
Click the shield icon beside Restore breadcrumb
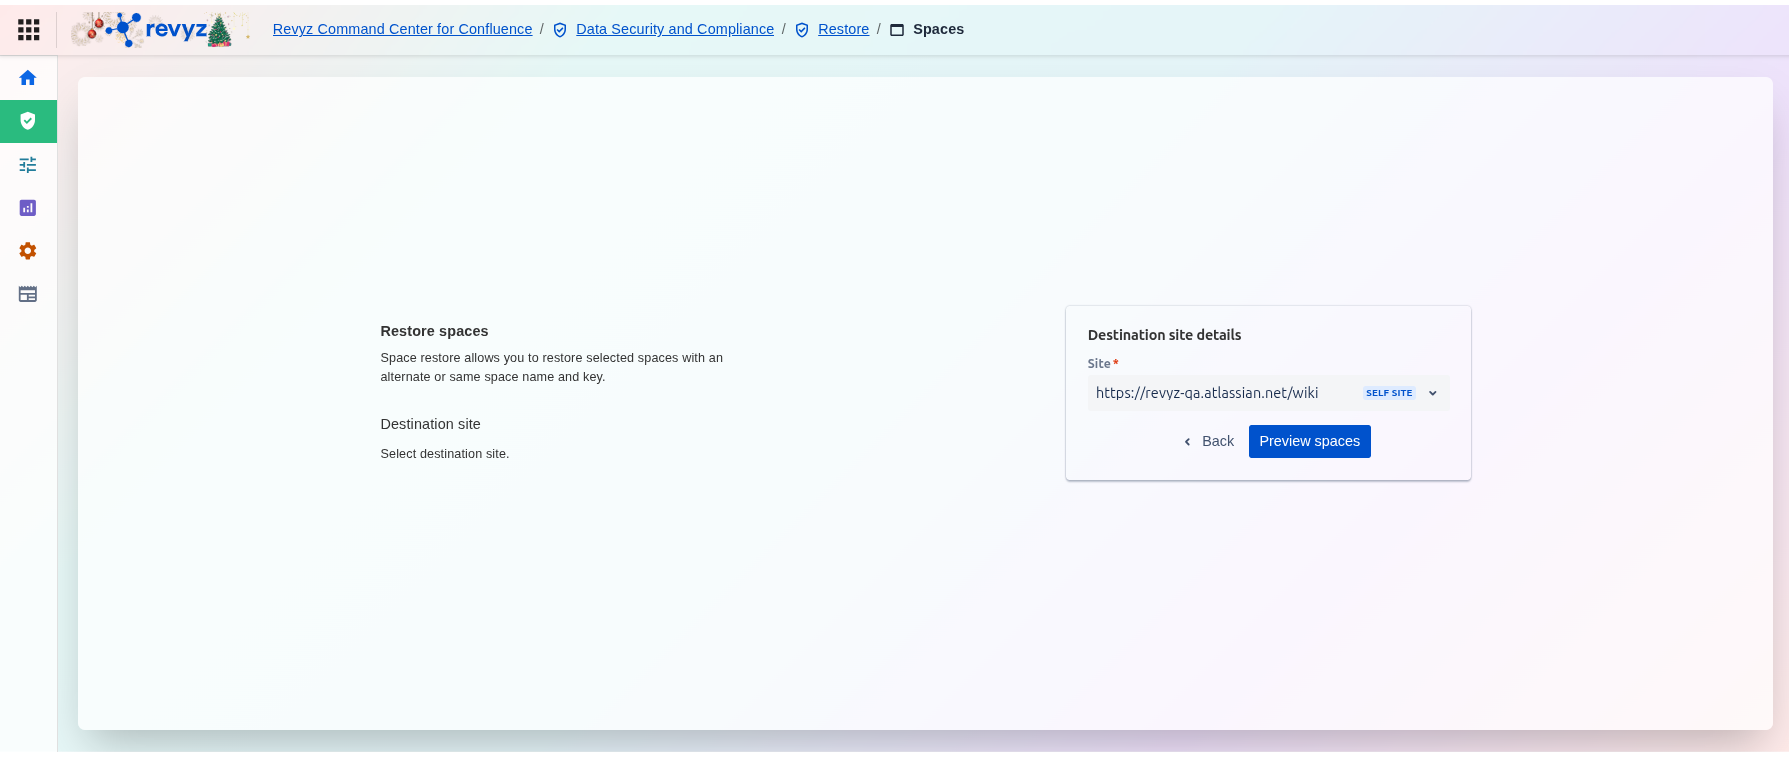click(x=802, y=30)
